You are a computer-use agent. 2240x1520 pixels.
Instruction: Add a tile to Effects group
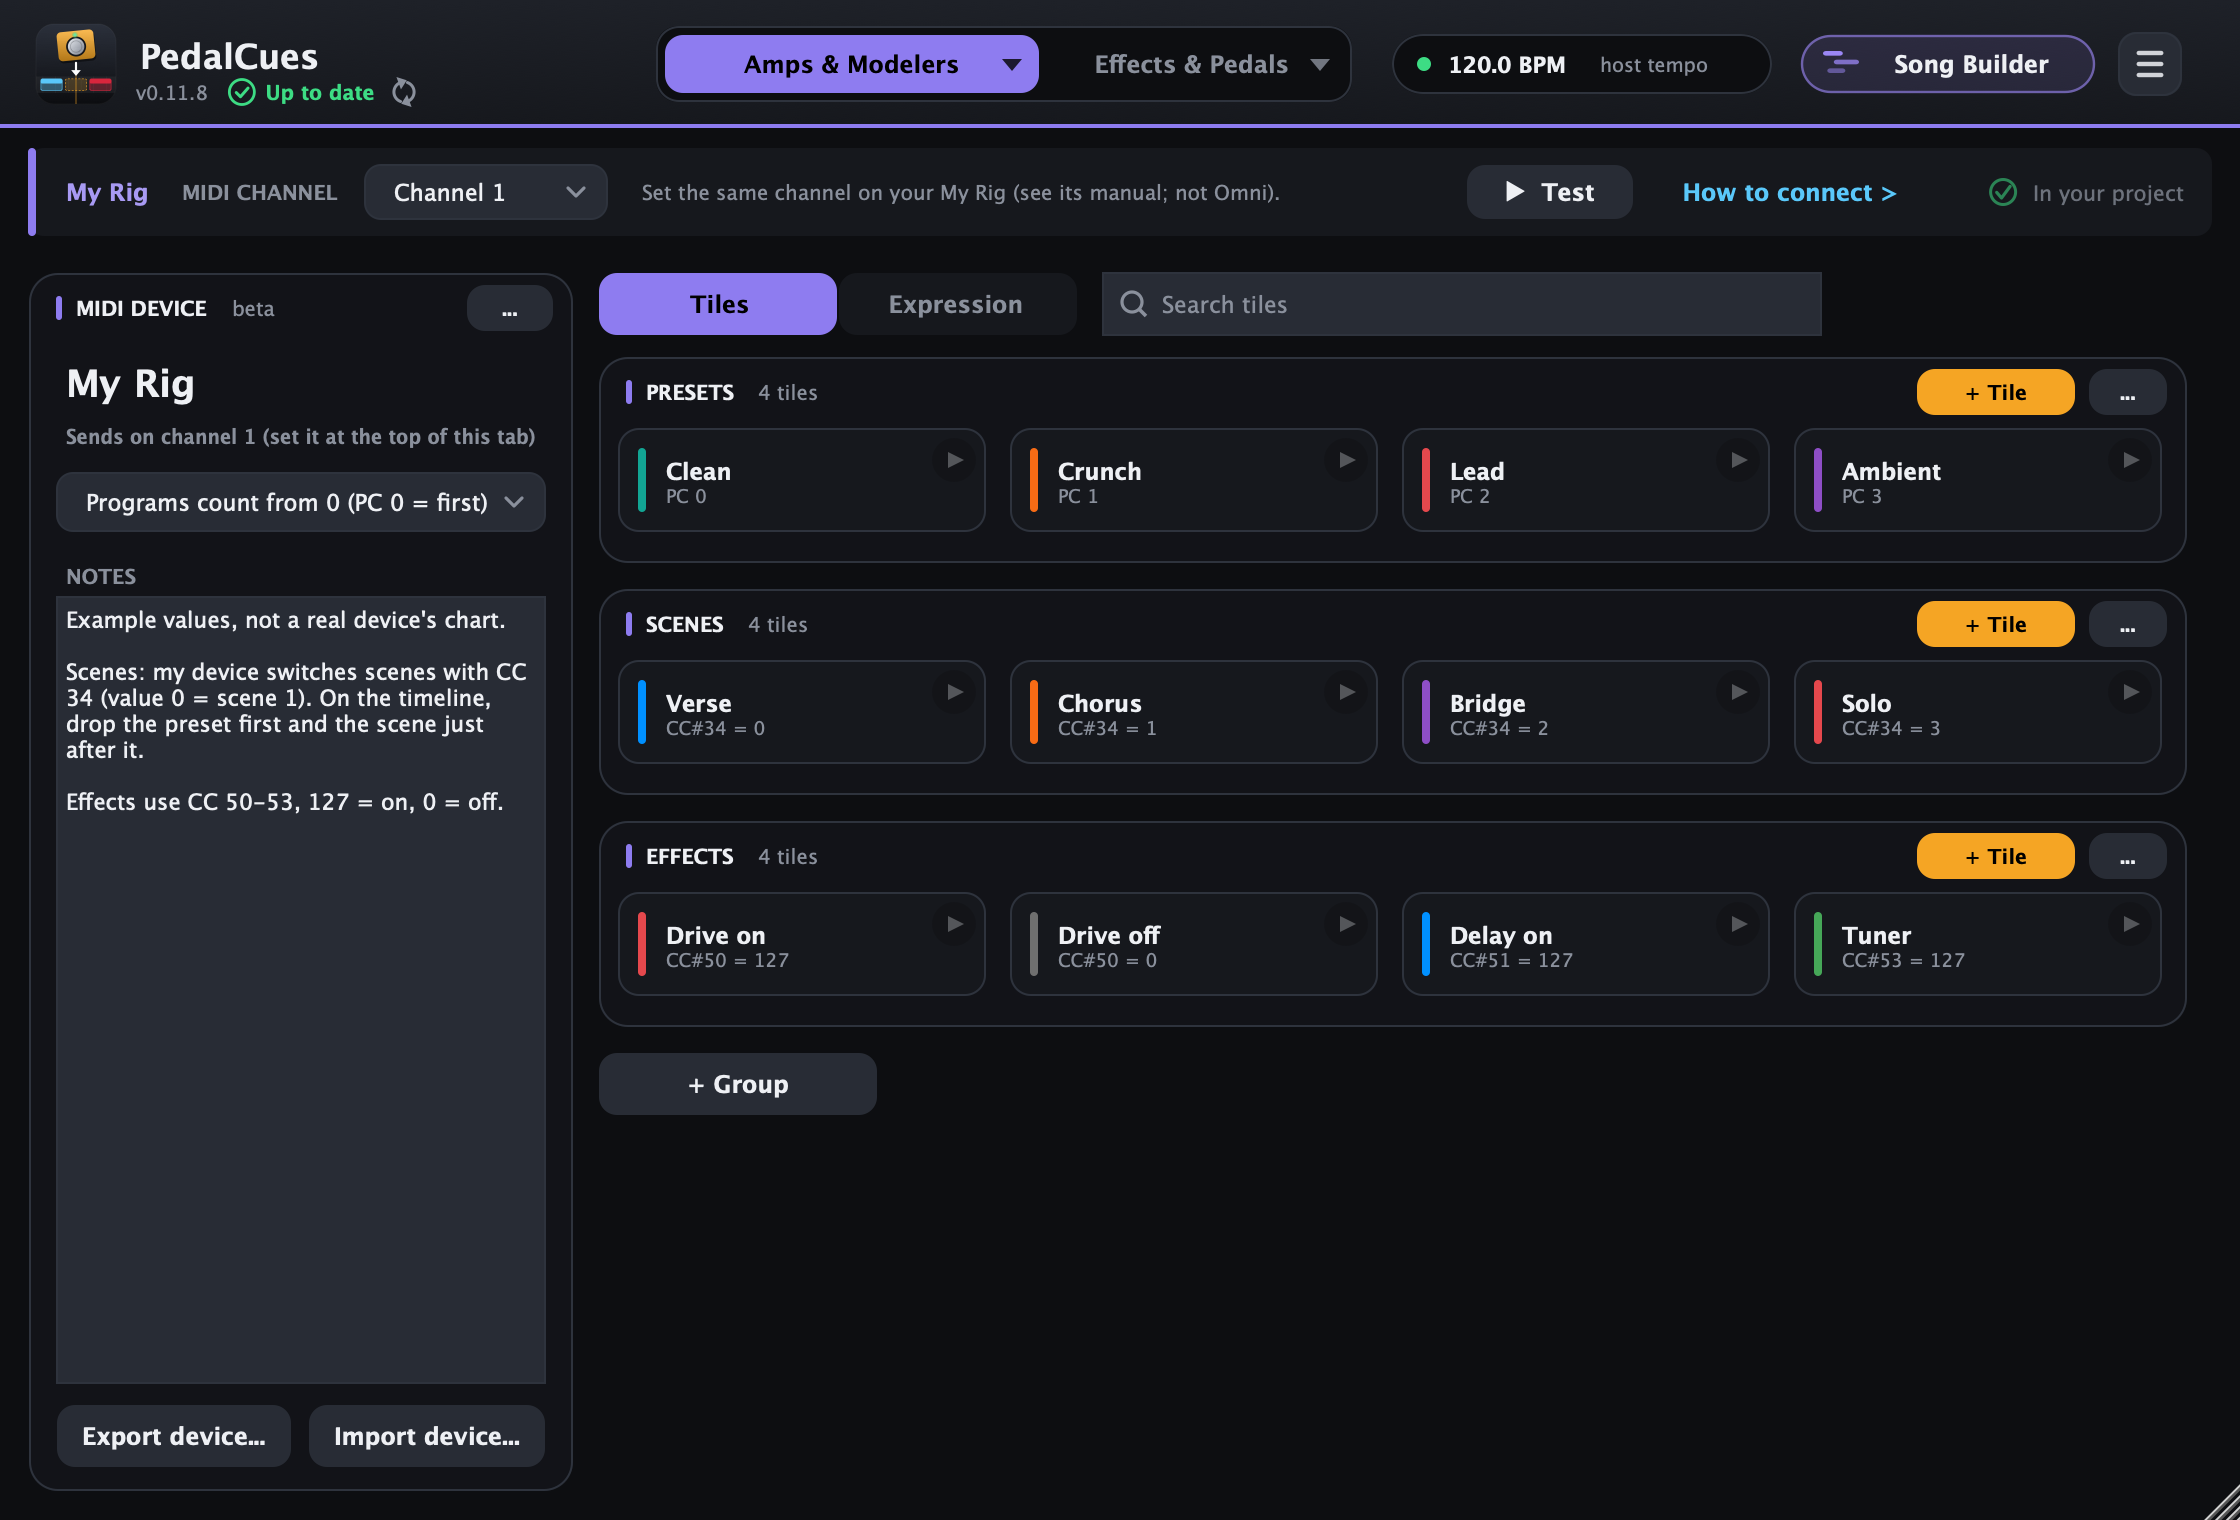pos(1995,856)
